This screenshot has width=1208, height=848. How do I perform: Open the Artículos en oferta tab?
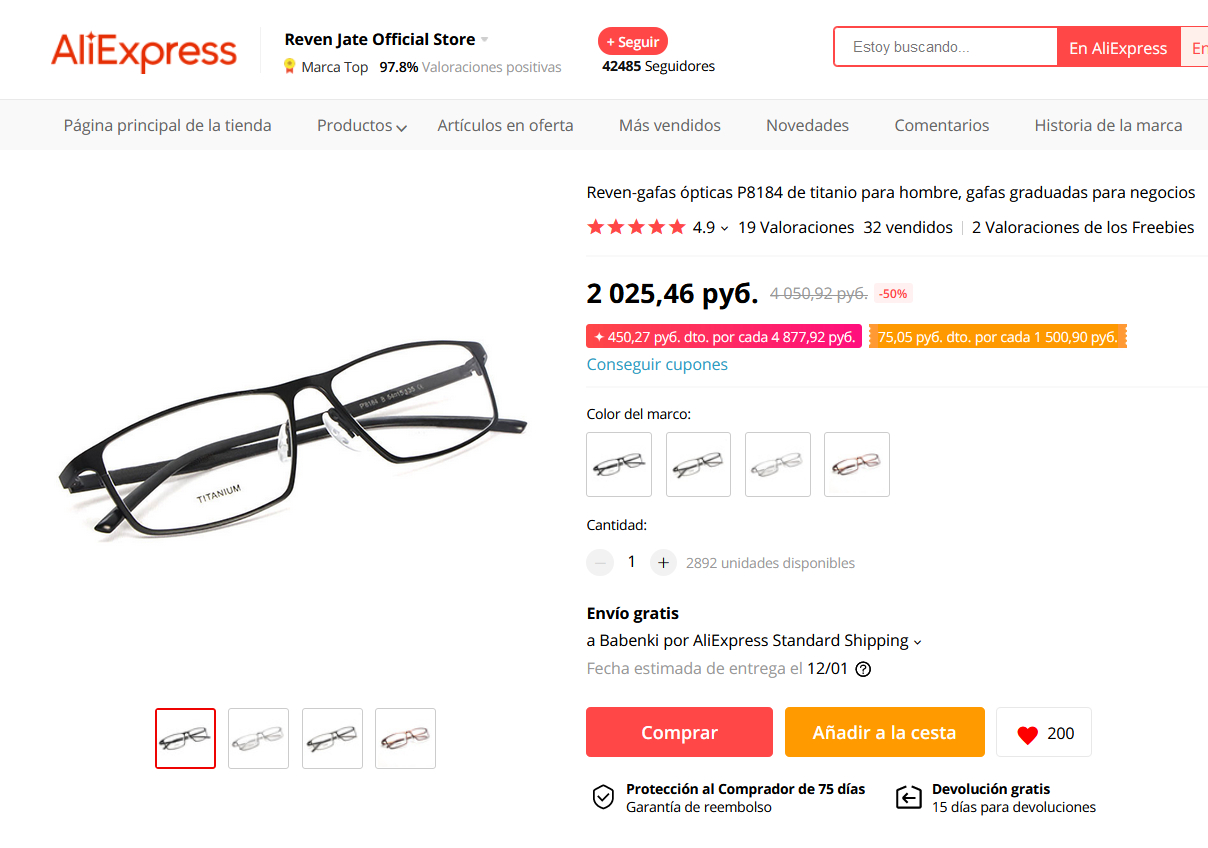click(x=505, y=126)
